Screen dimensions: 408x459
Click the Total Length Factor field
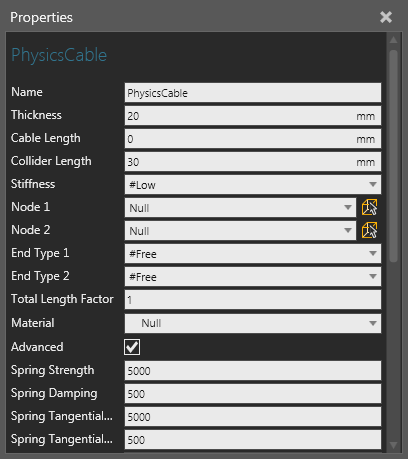click(253, 299)
